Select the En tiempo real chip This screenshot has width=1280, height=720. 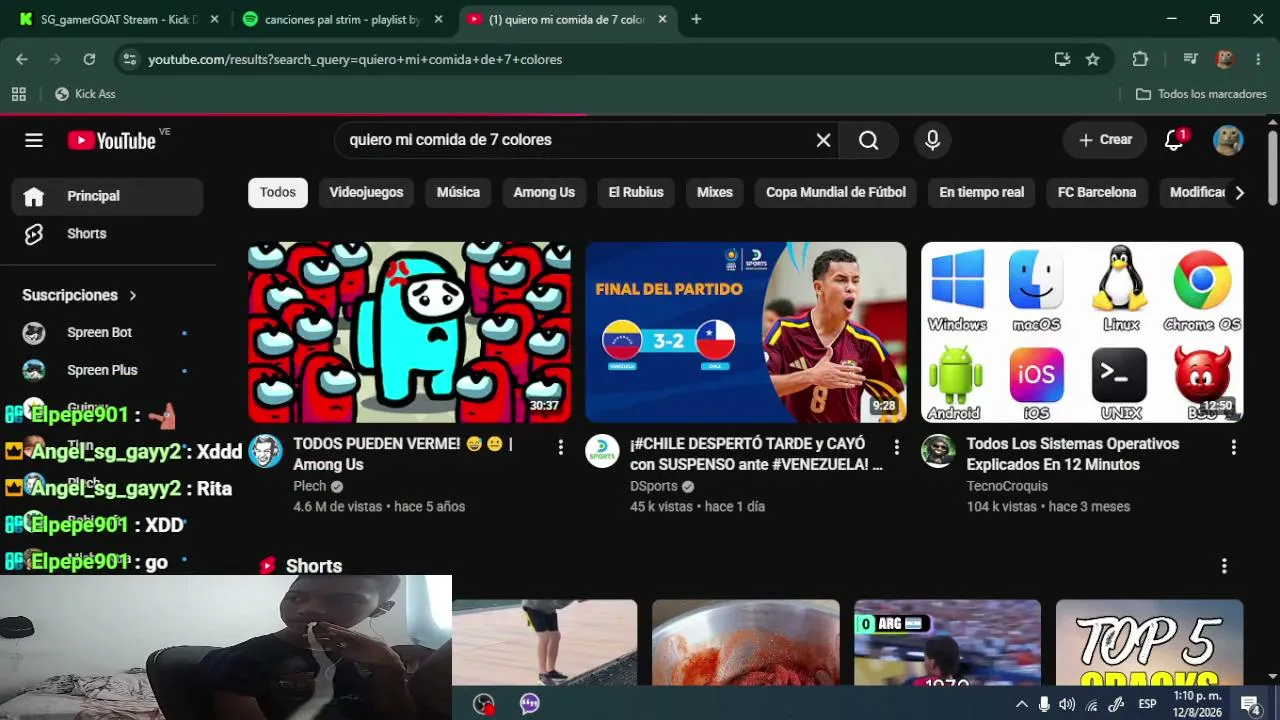[982, 193]
